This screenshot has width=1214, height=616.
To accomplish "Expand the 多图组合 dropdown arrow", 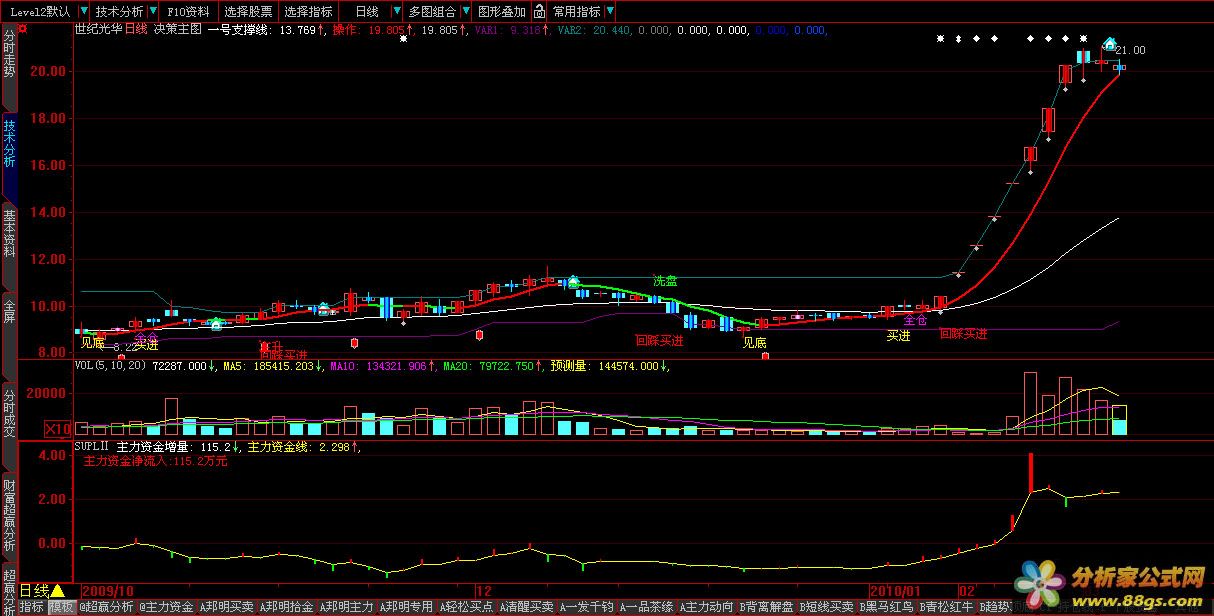I will pos(464,12).
